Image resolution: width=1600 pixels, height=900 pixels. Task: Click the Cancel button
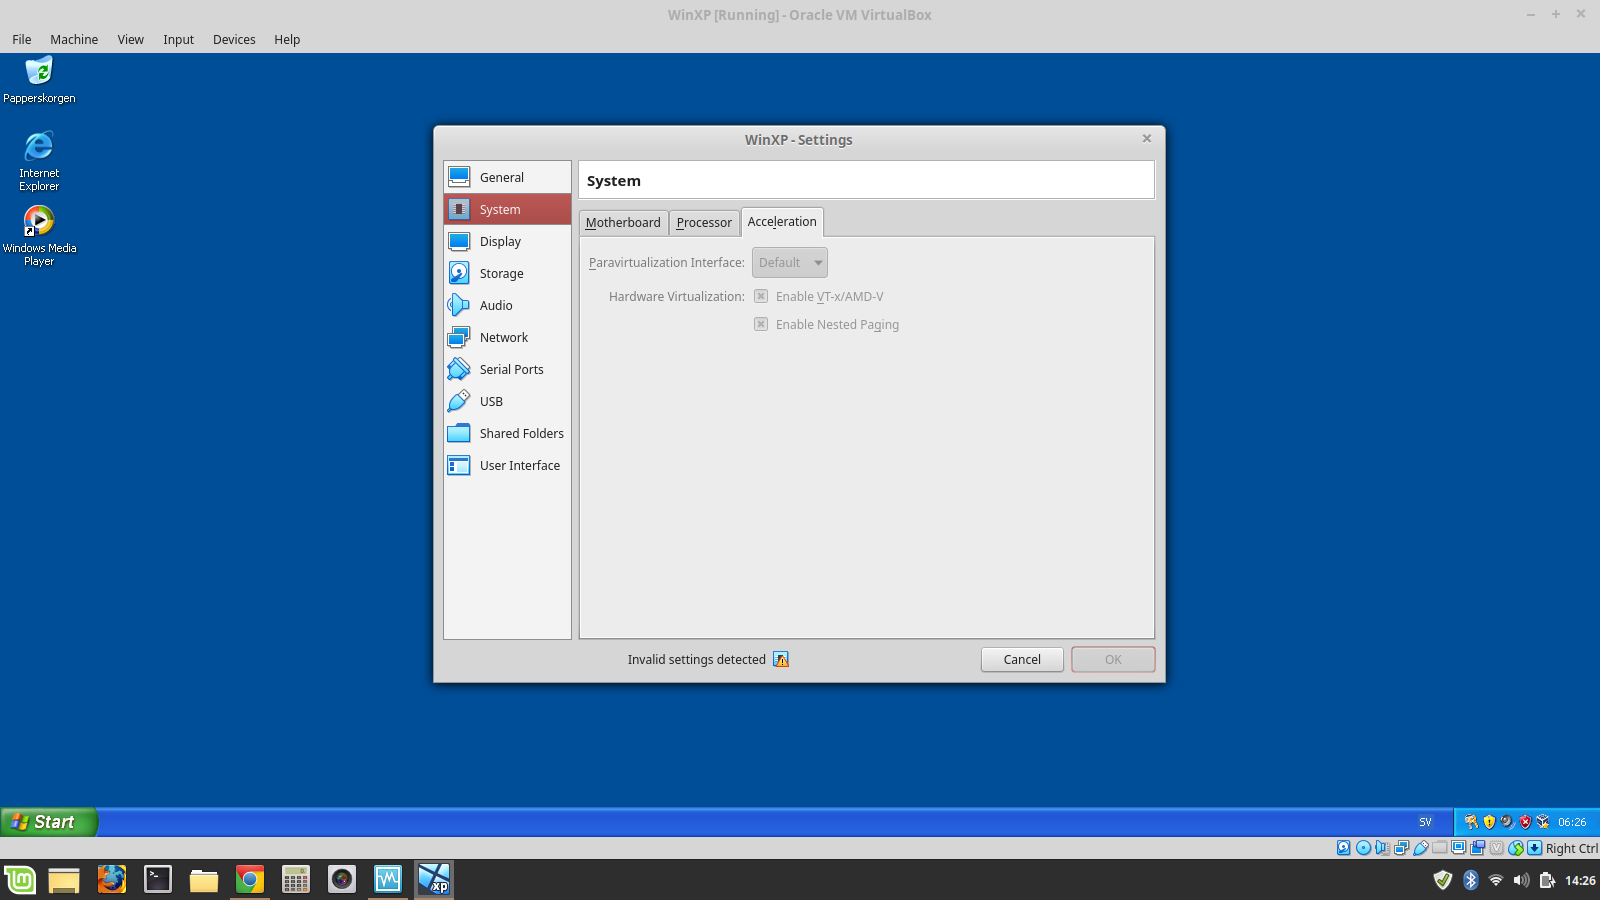point(1022,659)
